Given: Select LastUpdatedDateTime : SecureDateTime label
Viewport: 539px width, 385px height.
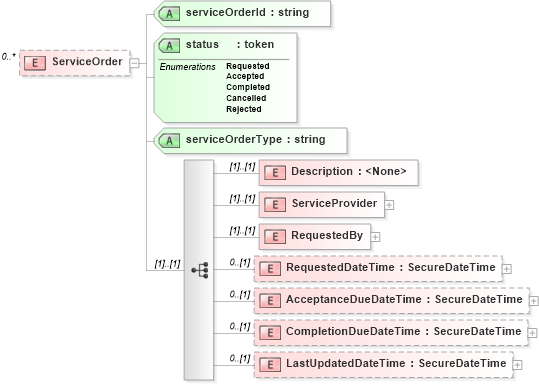Looking at the screenshot, I should coord(396,363).
